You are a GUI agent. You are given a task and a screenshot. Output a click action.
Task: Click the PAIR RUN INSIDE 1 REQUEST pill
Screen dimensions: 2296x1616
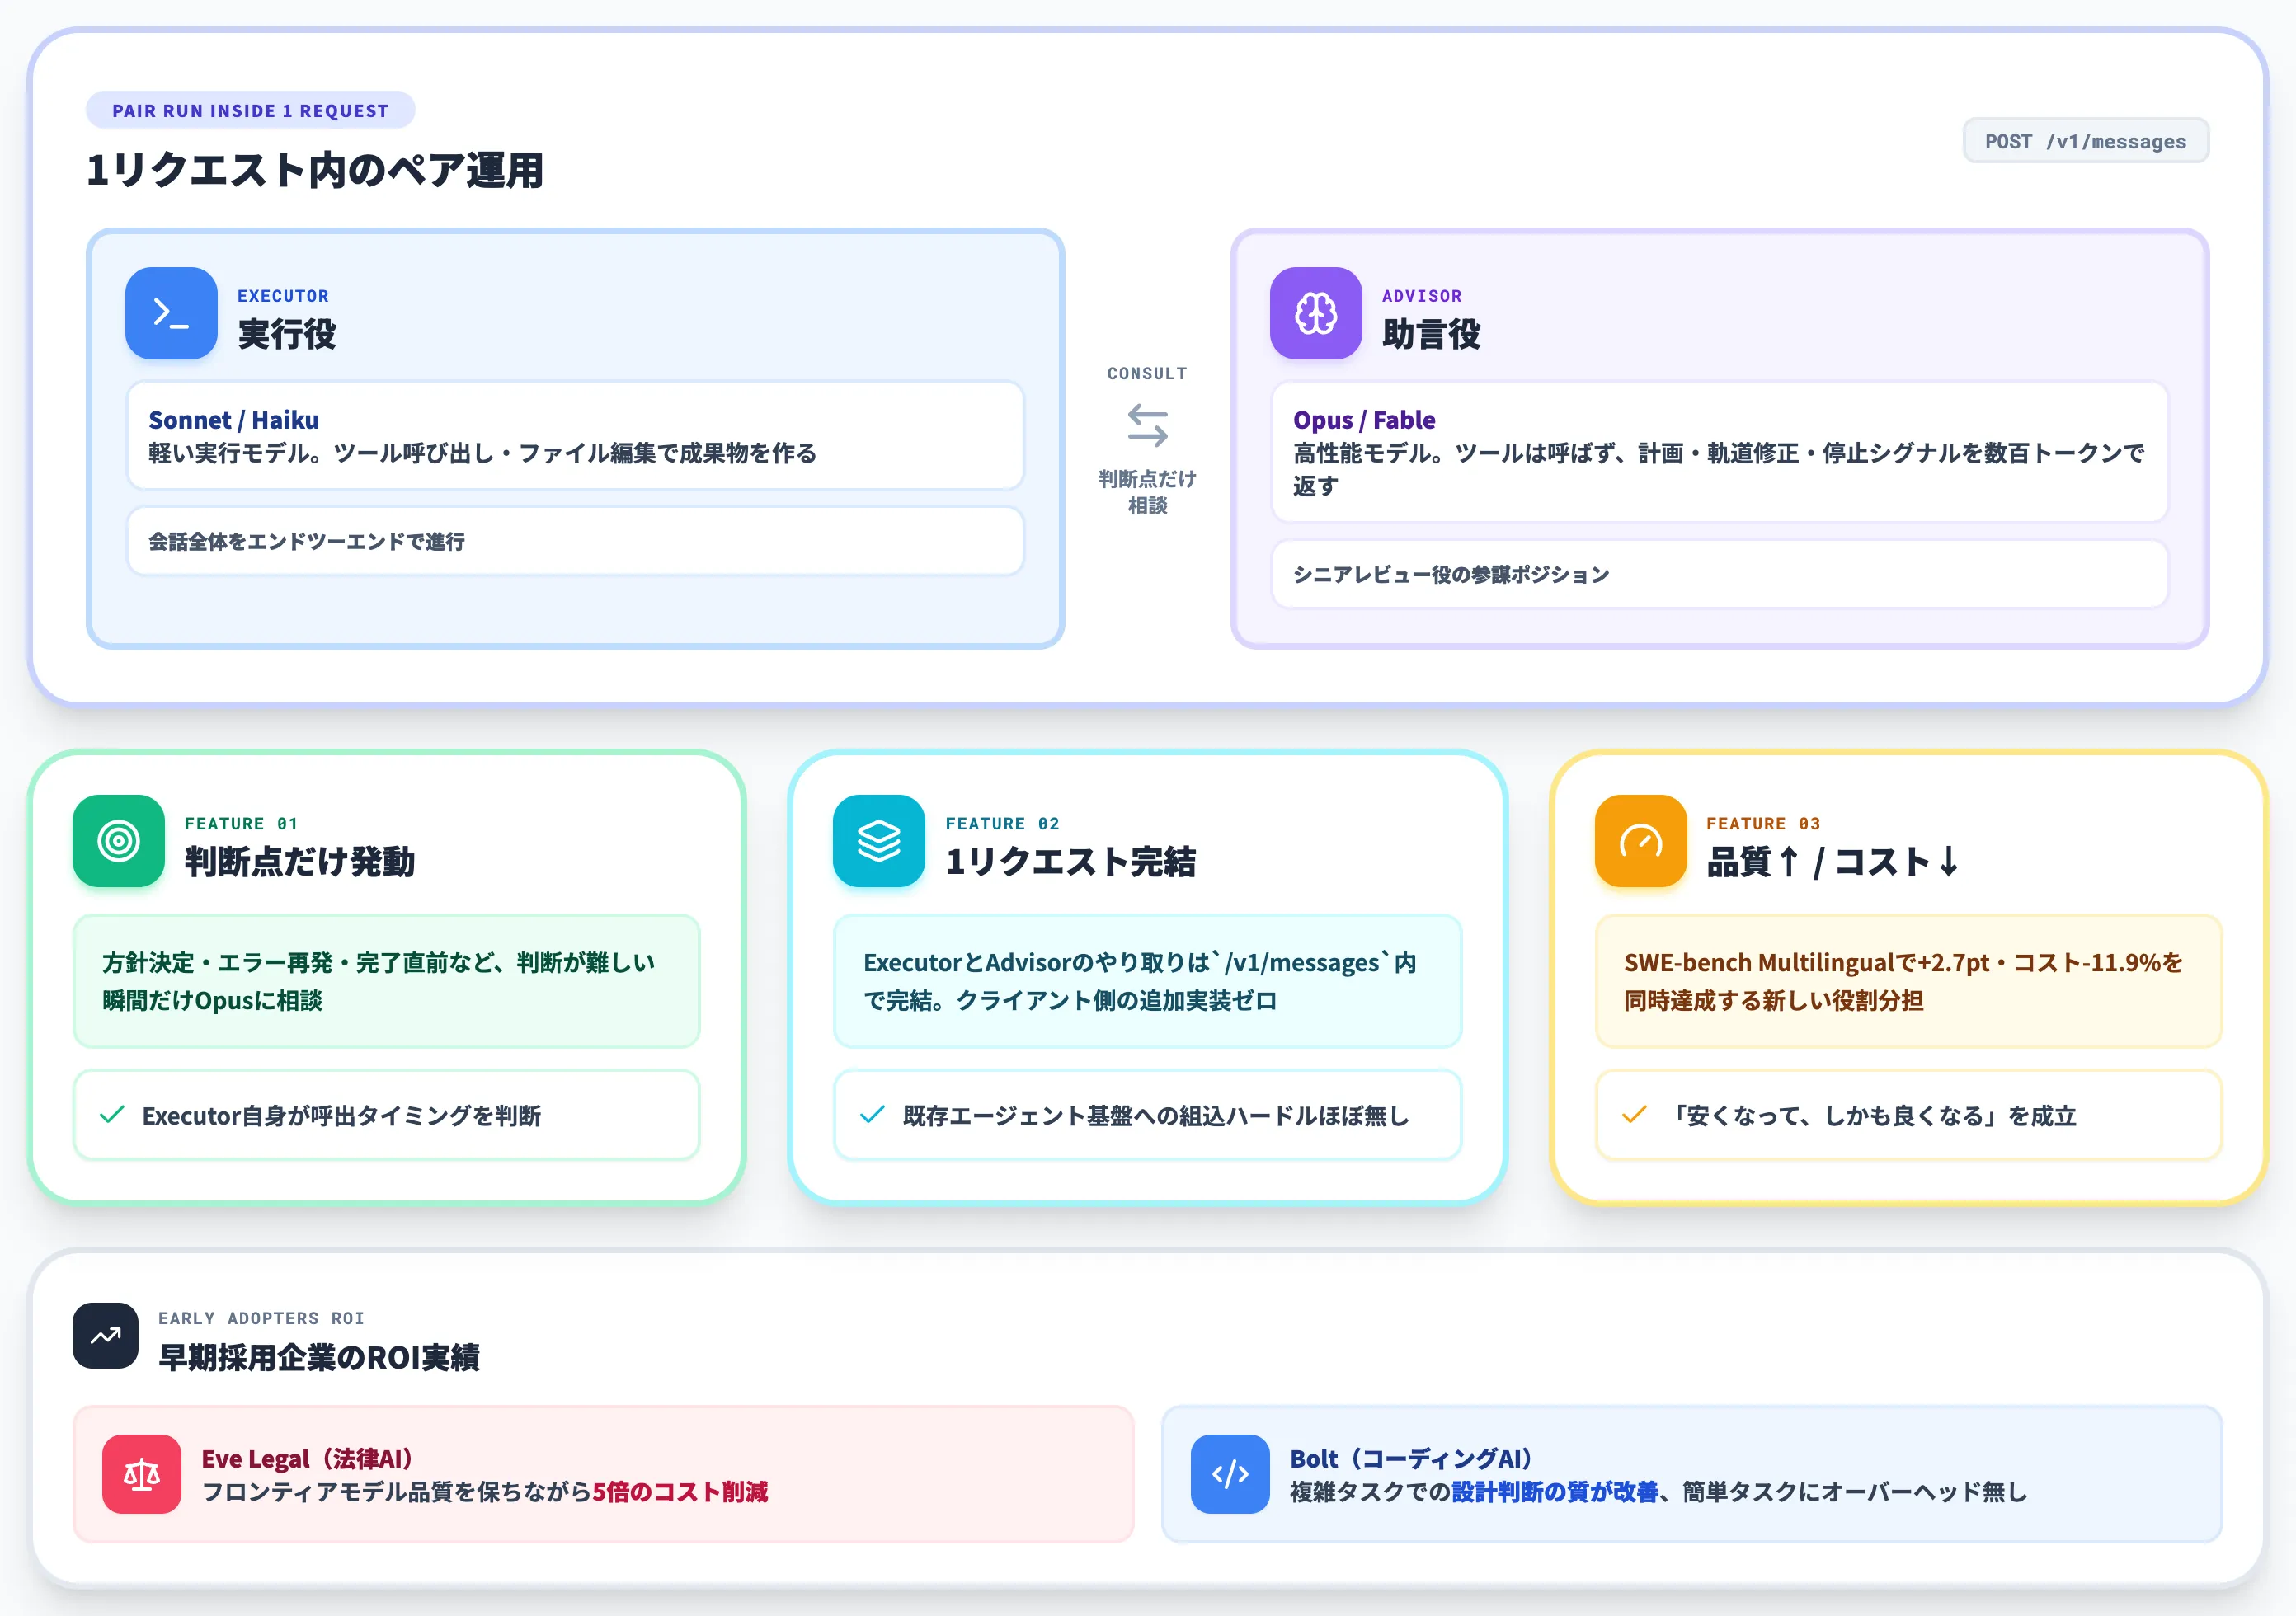click(250, 110)
